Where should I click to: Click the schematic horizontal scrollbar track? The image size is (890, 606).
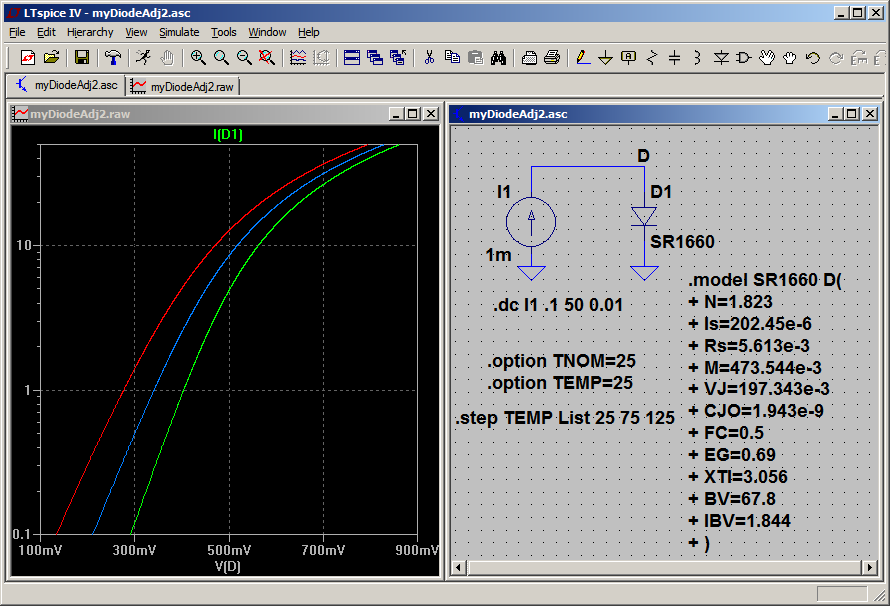pyautogui.click(x=664, y=567)
